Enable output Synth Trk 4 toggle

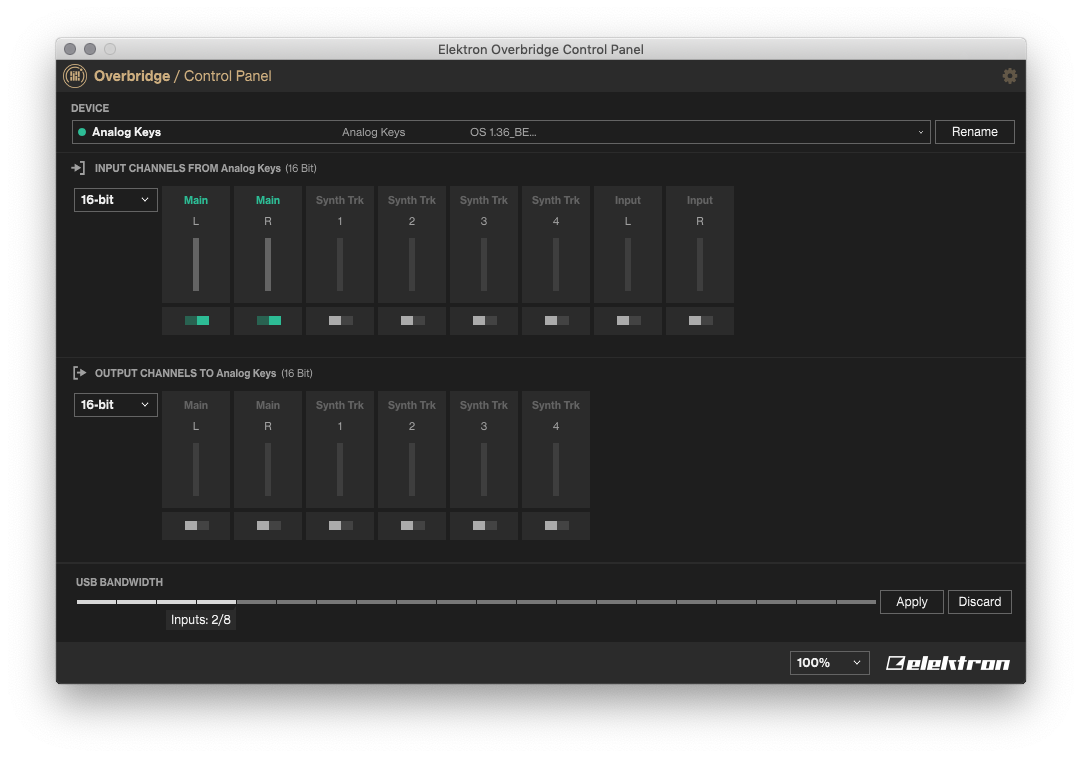point(556,525)
